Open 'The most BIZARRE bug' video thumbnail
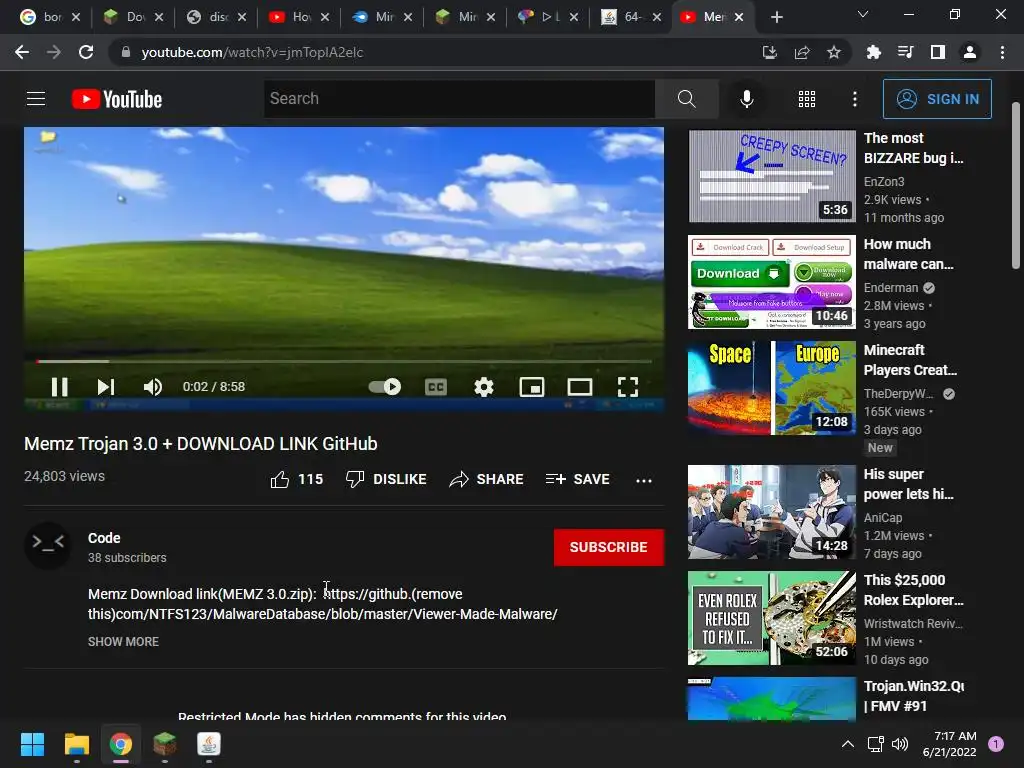Viewport: 1024px width, 768px height. [x=772, y=176]
